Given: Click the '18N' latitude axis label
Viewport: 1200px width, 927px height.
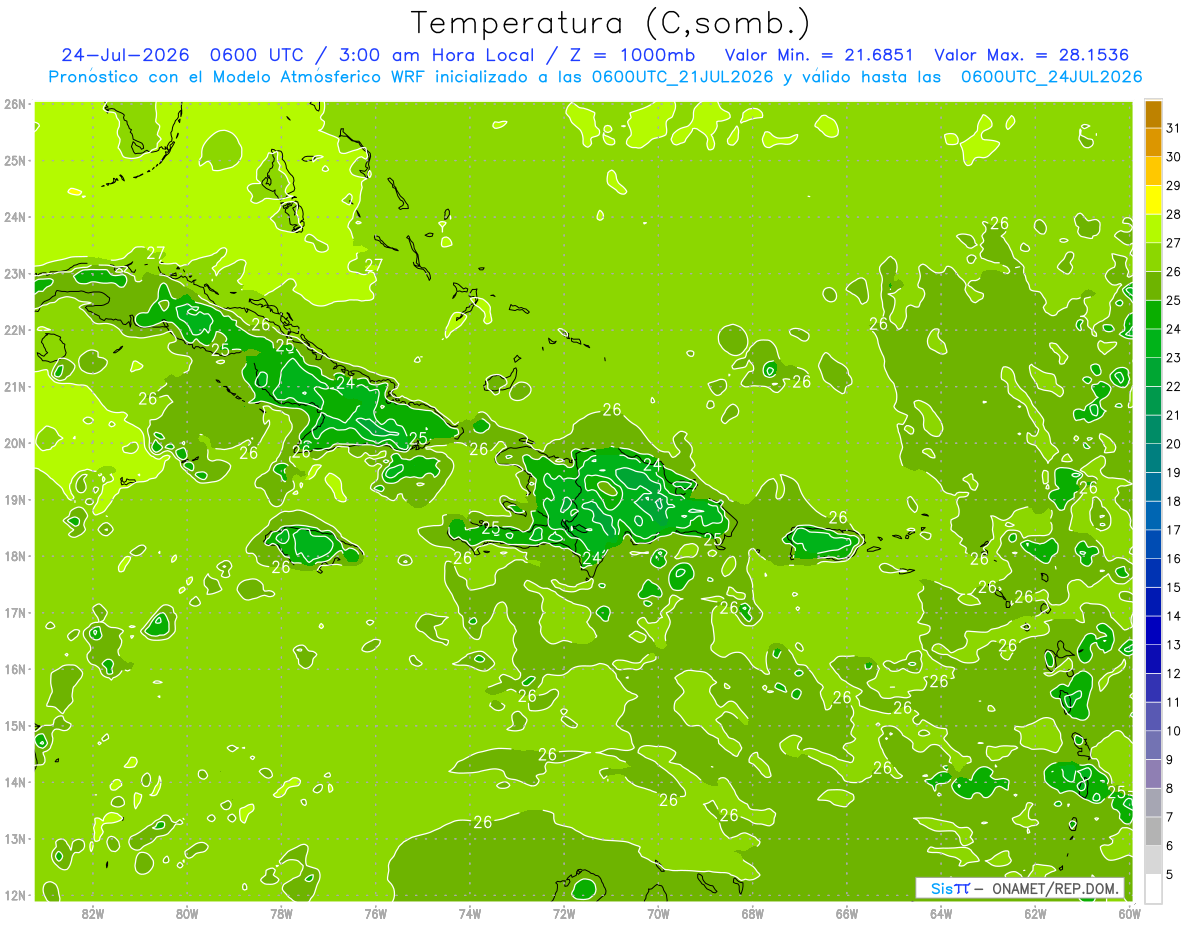Looking at the screenshot, I should click(14, 556).
